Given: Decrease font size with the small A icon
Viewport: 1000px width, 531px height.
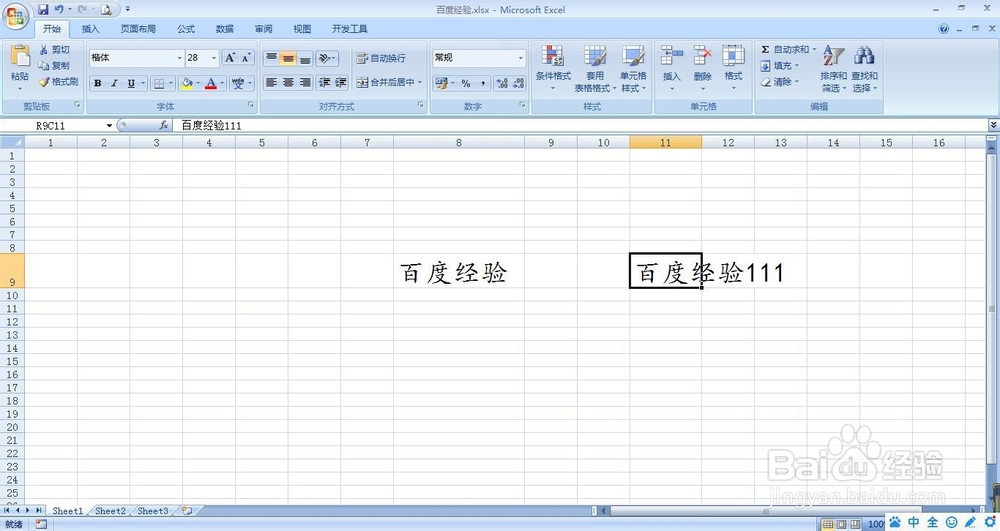Looking at the screenshot, I should point(246,58).
